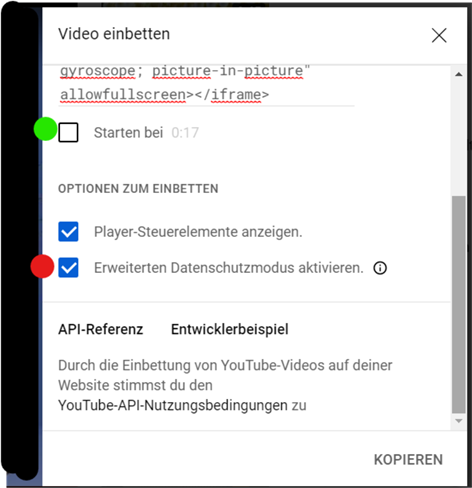Click the KOPIEREN button
Image resolution: width=472 pixels, height=488 pixels.
click(408, 460)
